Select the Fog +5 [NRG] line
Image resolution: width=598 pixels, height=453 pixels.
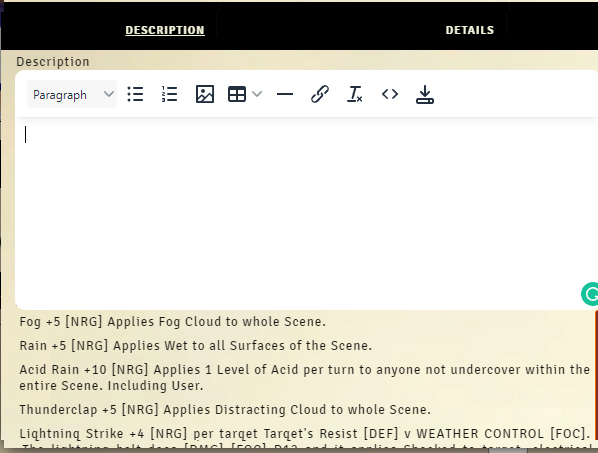pyautogui.click(x=173, y=321)
